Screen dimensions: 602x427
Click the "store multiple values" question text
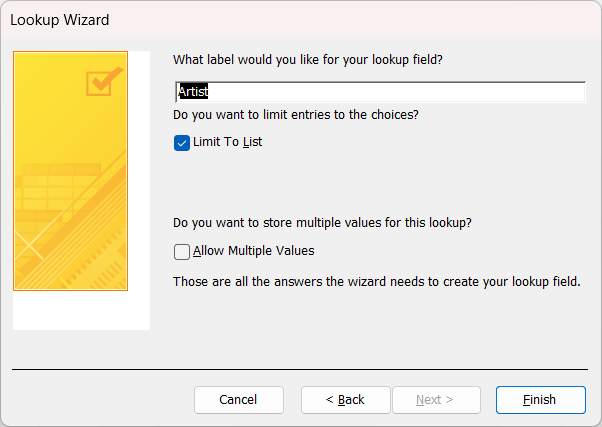(322, 222)
